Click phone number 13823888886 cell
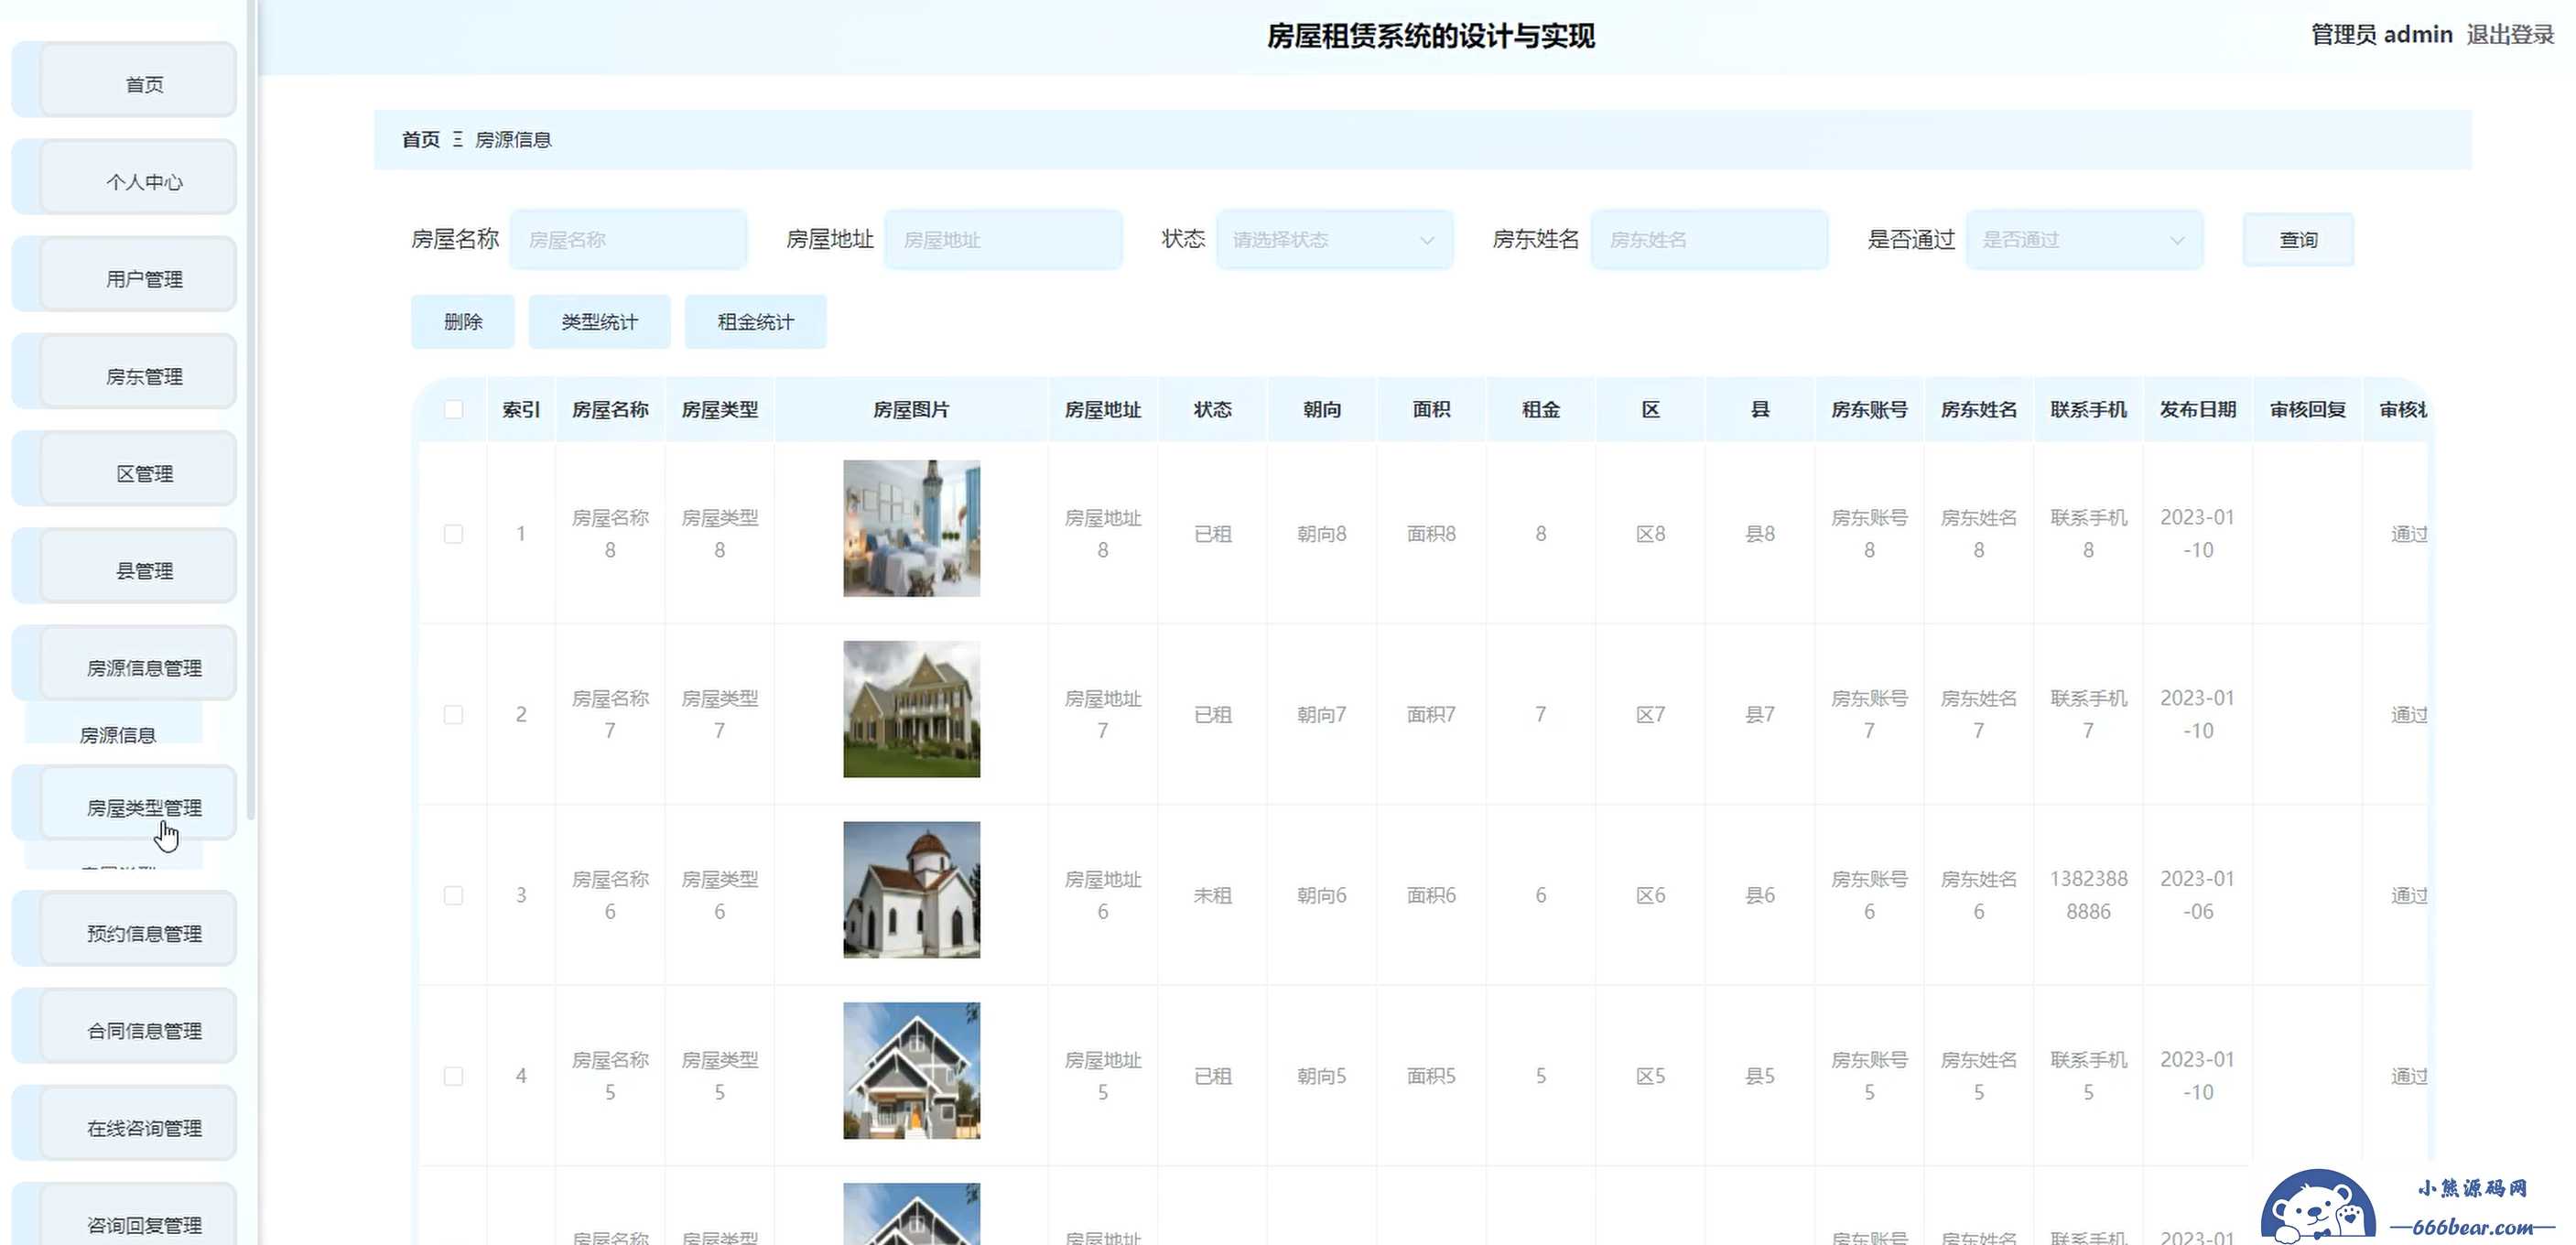Viewport: 2576px width, 1245px height. [2088, 895]
